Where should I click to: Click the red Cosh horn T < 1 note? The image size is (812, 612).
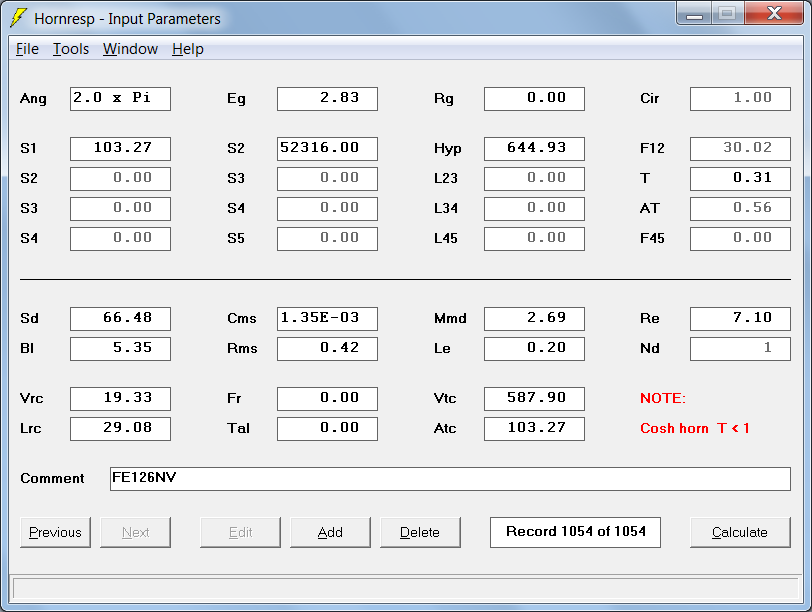694,429
